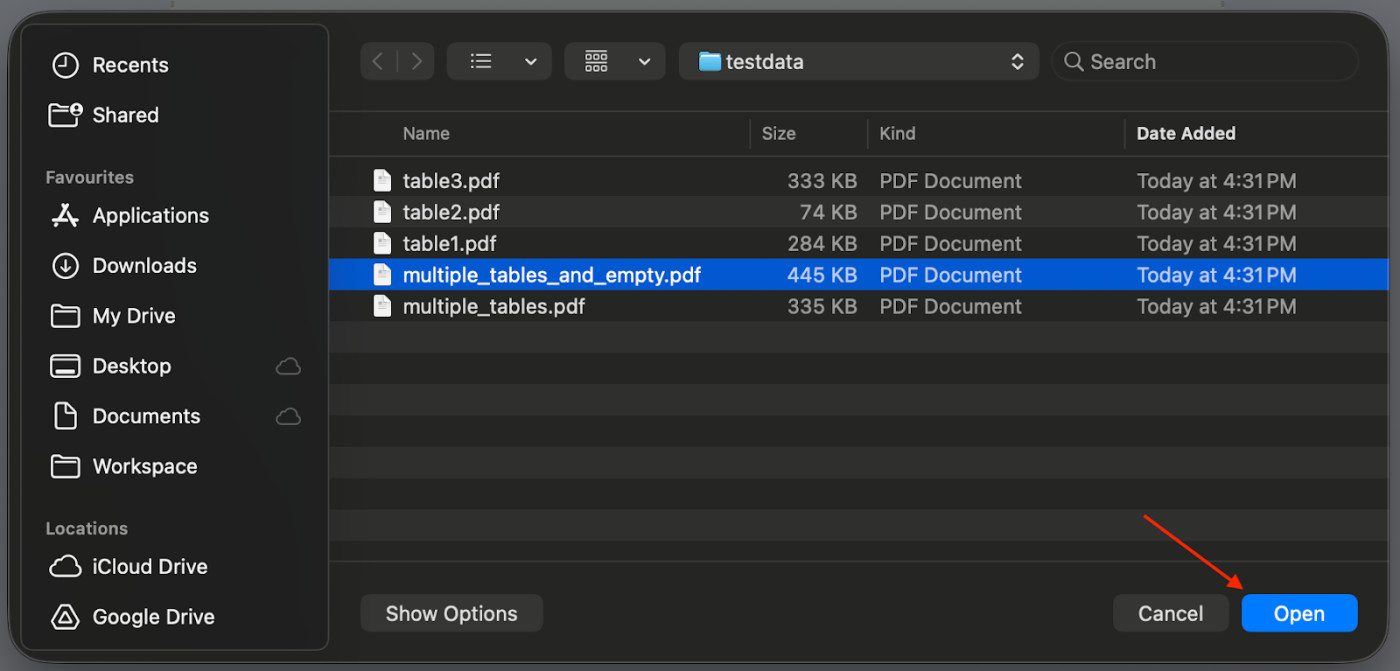Viewport: 1400px width, 671px height.
Task: Open the list view style dropdown
Action: tap(499, 61)
